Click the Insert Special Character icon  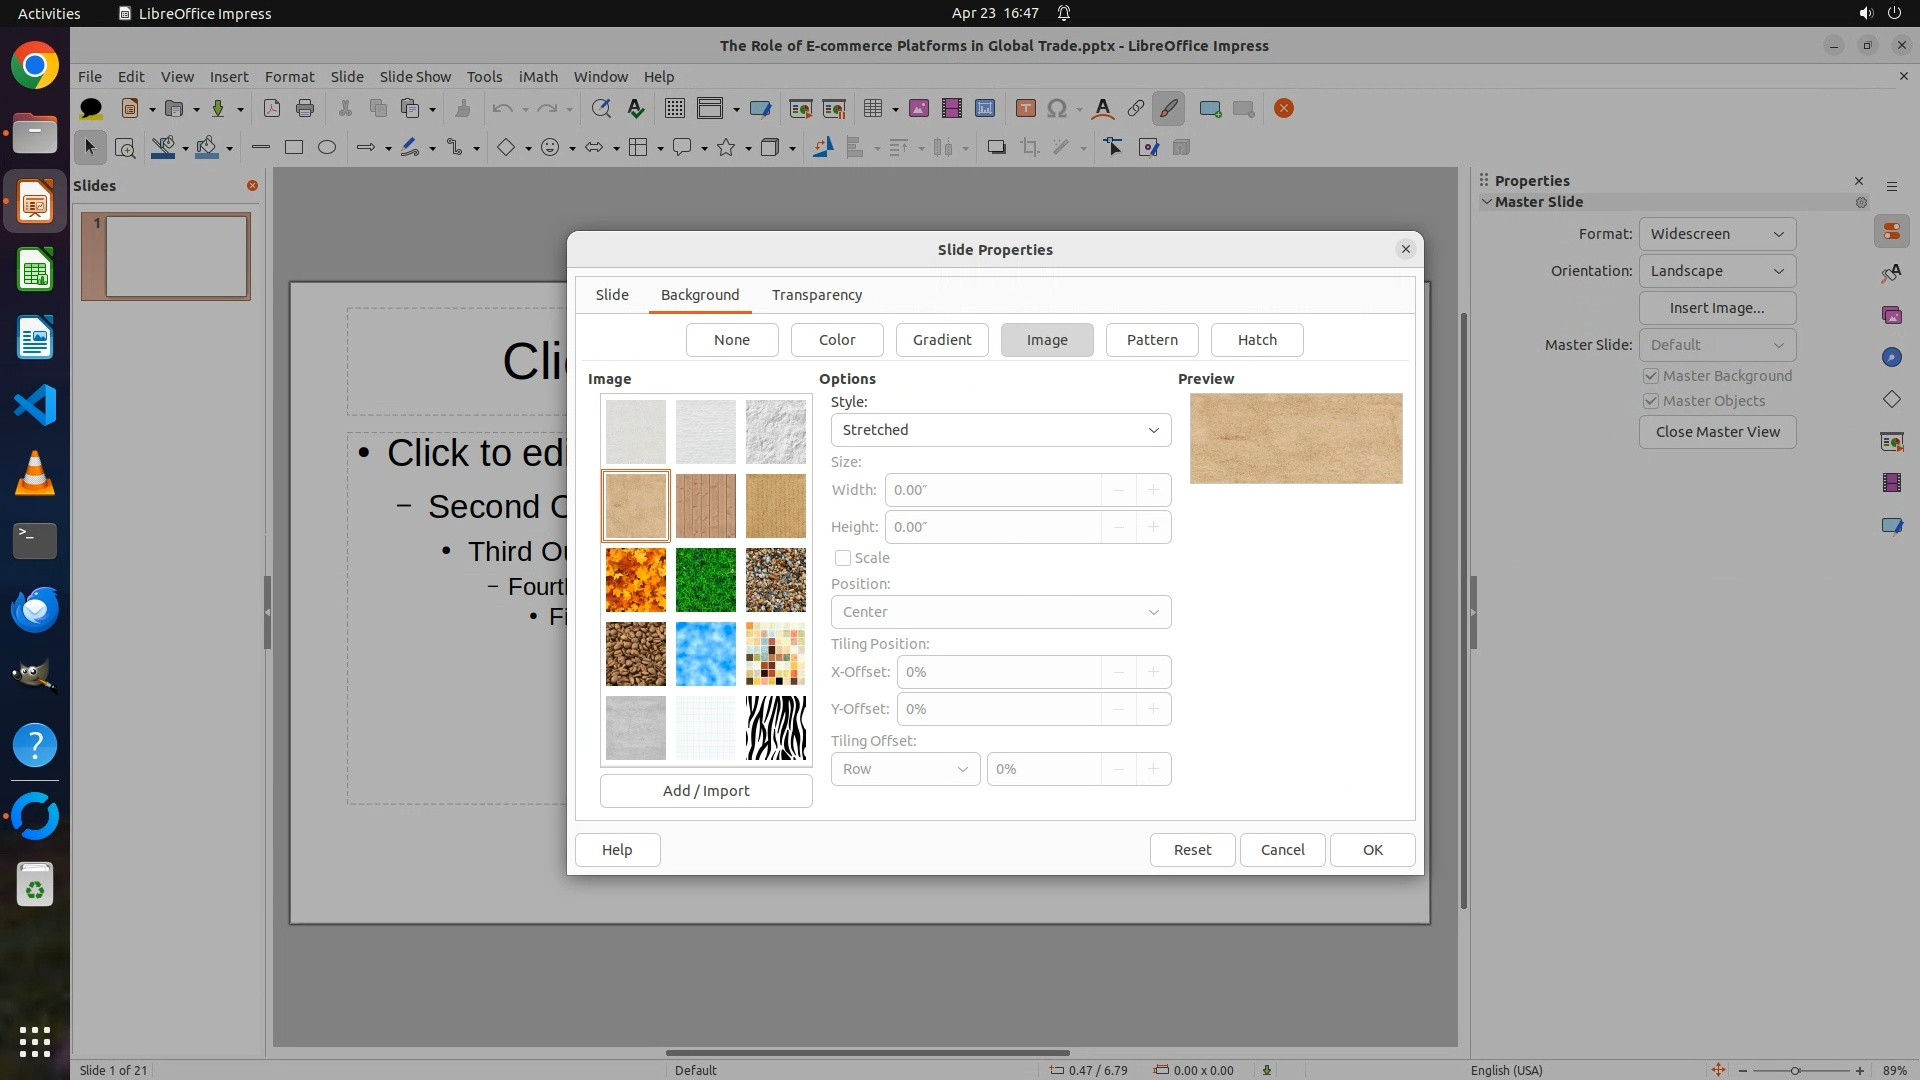click(x=1057, y=109)
